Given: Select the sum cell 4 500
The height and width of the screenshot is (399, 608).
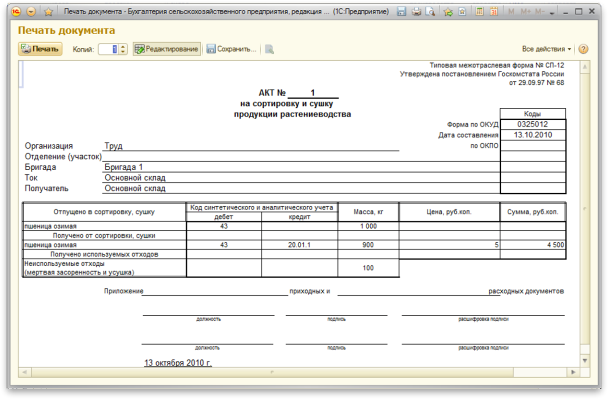Looking at the screenshot, I should tap(533, 245).
